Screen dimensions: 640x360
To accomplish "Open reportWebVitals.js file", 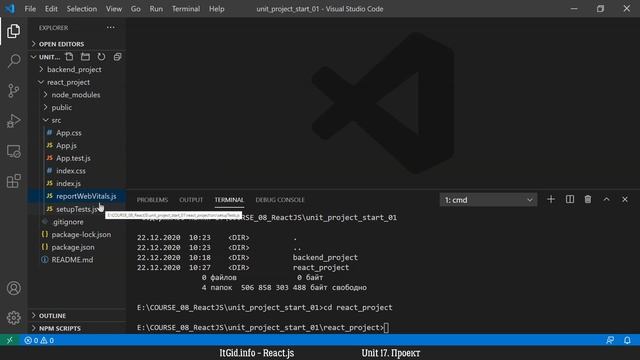I will point(77,196).
